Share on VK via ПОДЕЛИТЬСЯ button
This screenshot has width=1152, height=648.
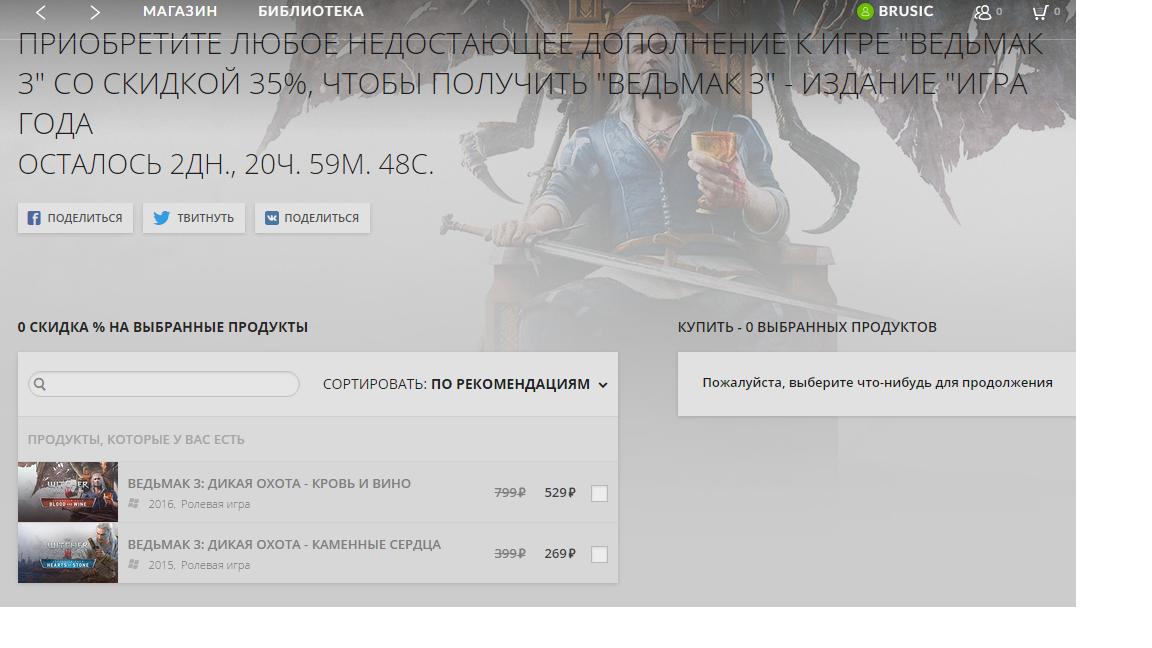(x=312, y=218)
